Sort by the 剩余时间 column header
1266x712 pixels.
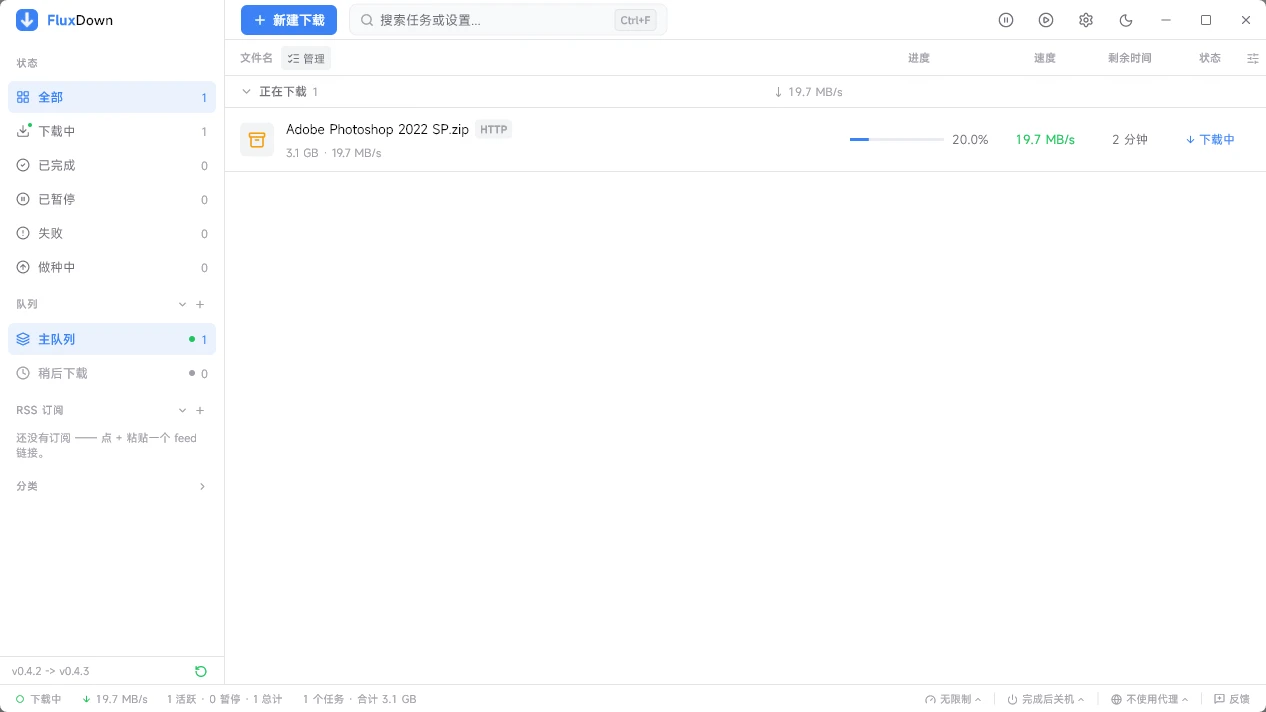(1130, 58)
